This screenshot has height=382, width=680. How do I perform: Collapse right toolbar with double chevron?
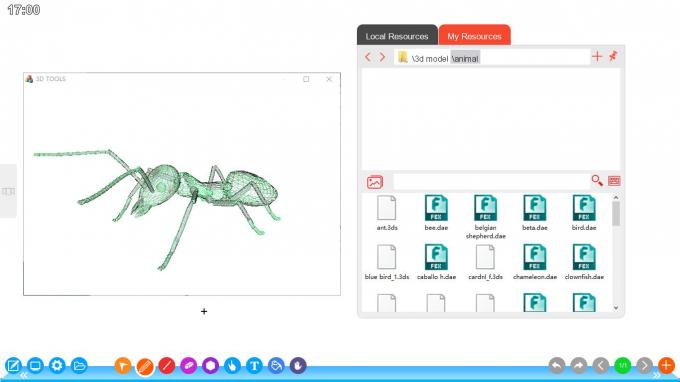coord(657,375)
